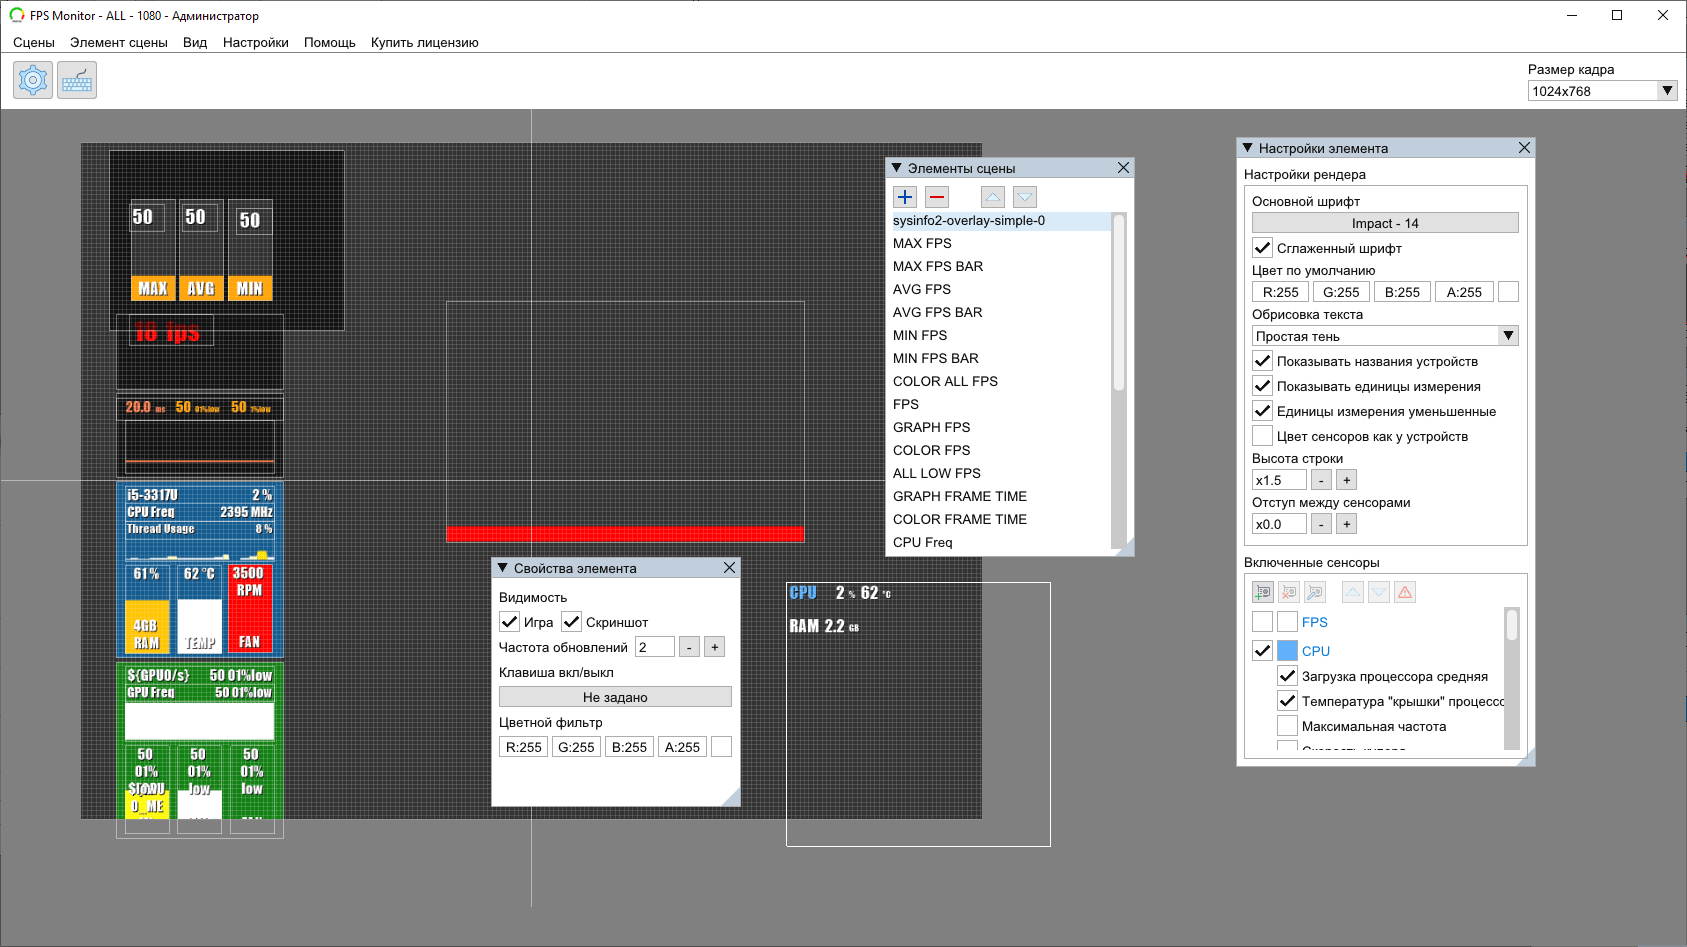Remove scene element with the red minus
This screenshot has width=1687, height=947.
(937, 197)
